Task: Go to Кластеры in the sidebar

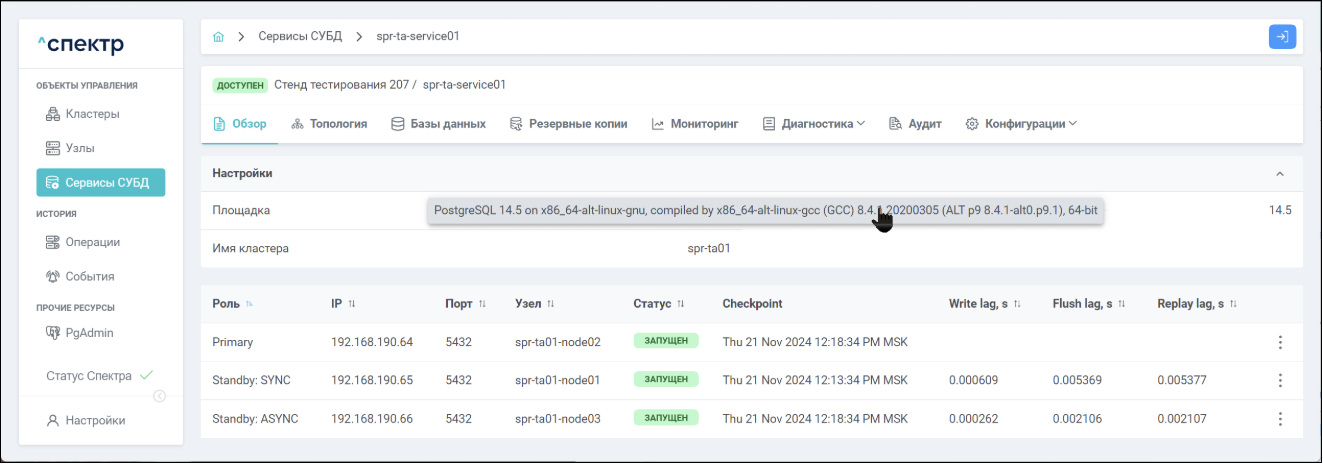Action: (92, 114)
